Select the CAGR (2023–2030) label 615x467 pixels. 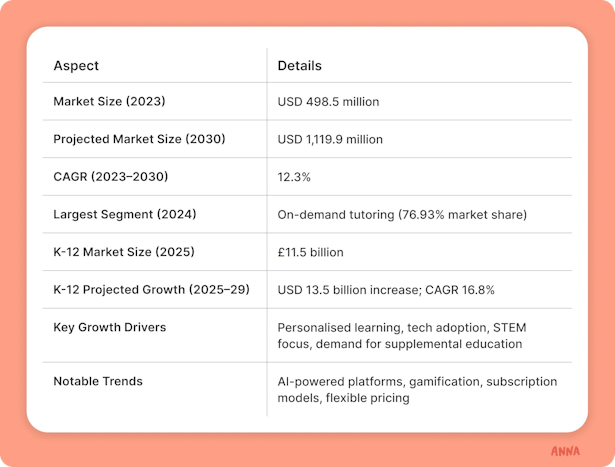[111, 177]
